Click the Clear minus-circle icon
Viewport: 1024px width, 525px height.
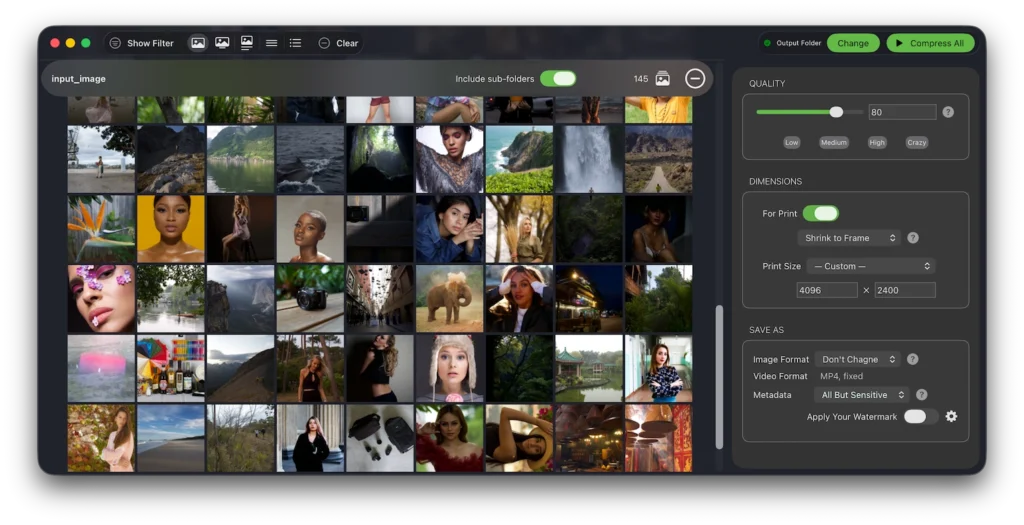point(324,43)
